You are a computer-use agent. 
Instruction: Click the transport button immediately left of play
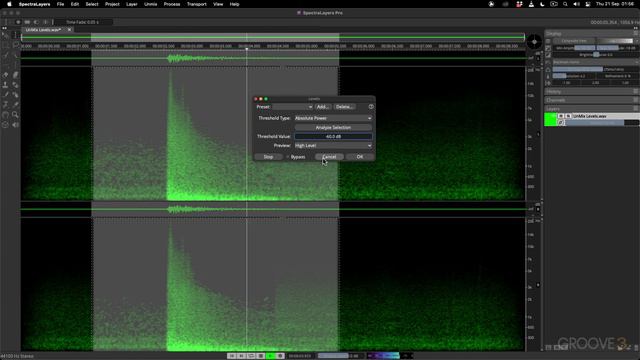coord(260,356)
